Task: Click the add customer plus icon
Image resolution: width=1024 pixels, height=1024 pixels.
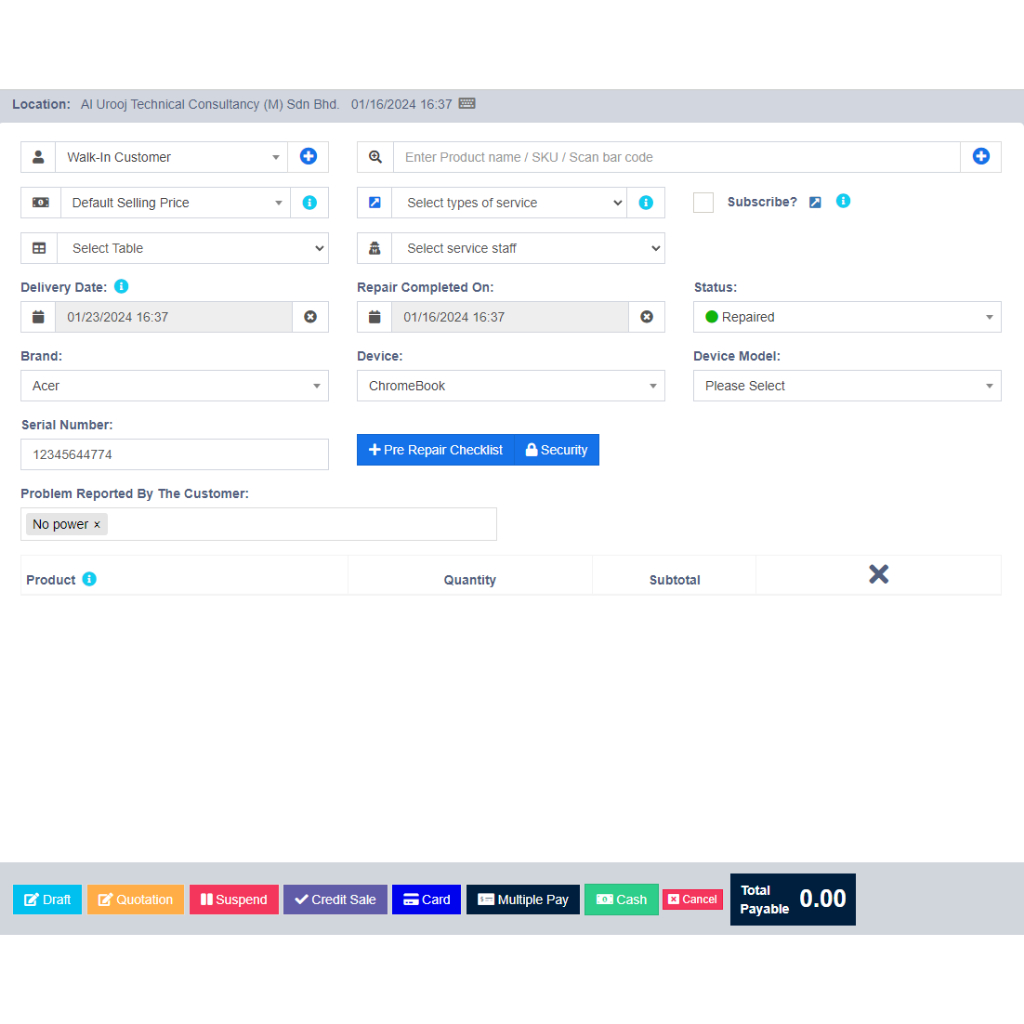Action: 308,157
